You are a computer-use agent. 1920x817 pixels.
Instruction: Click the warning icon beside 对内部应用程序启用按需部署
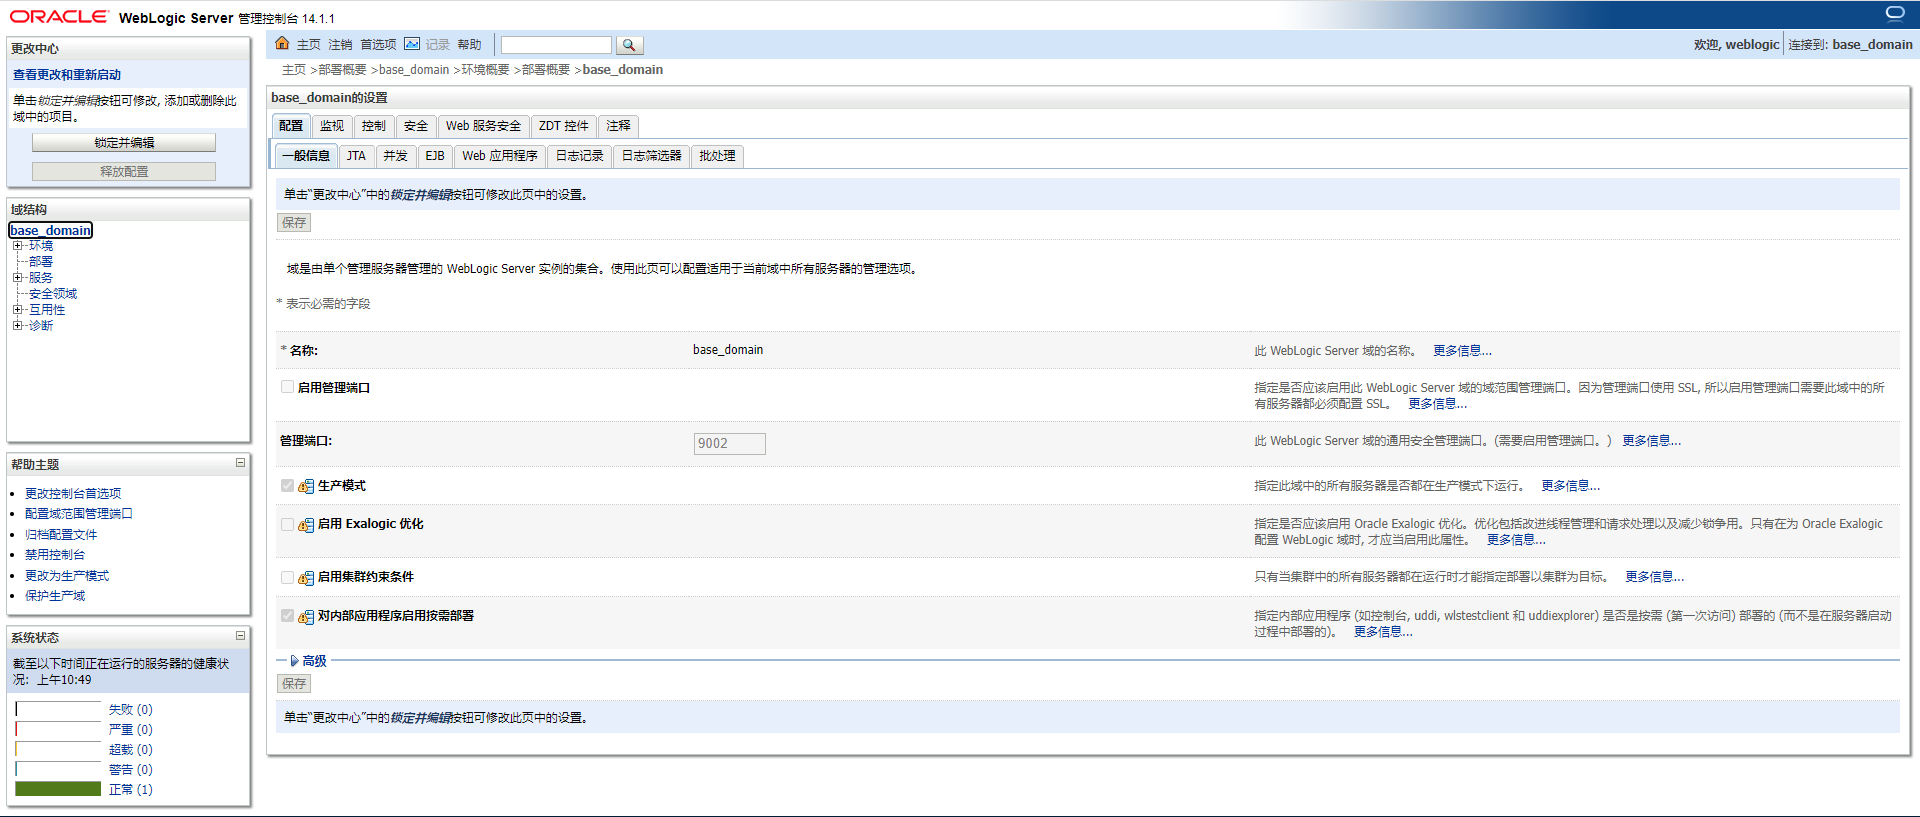click(x=306, y=617)
